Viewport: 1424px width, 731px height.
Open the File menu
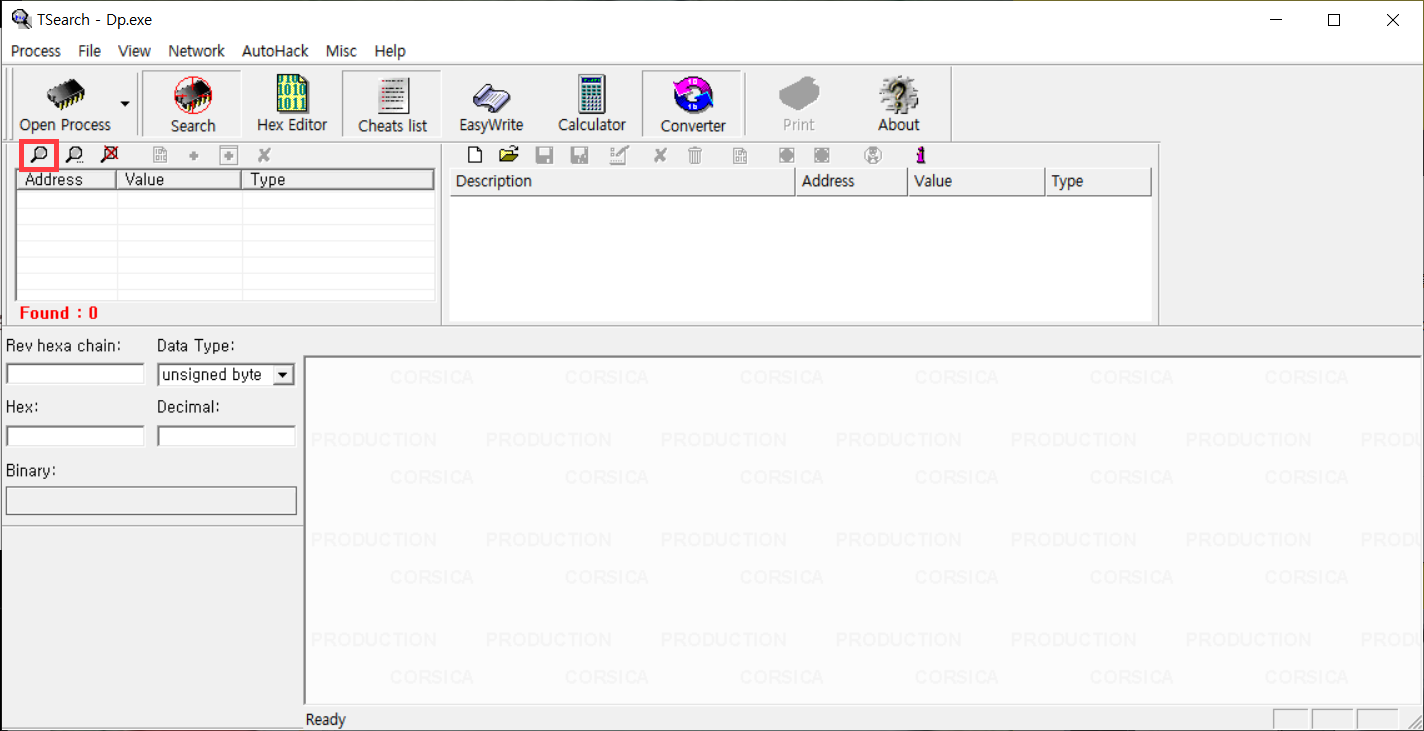pyautogui.click(x=89, y=51)
